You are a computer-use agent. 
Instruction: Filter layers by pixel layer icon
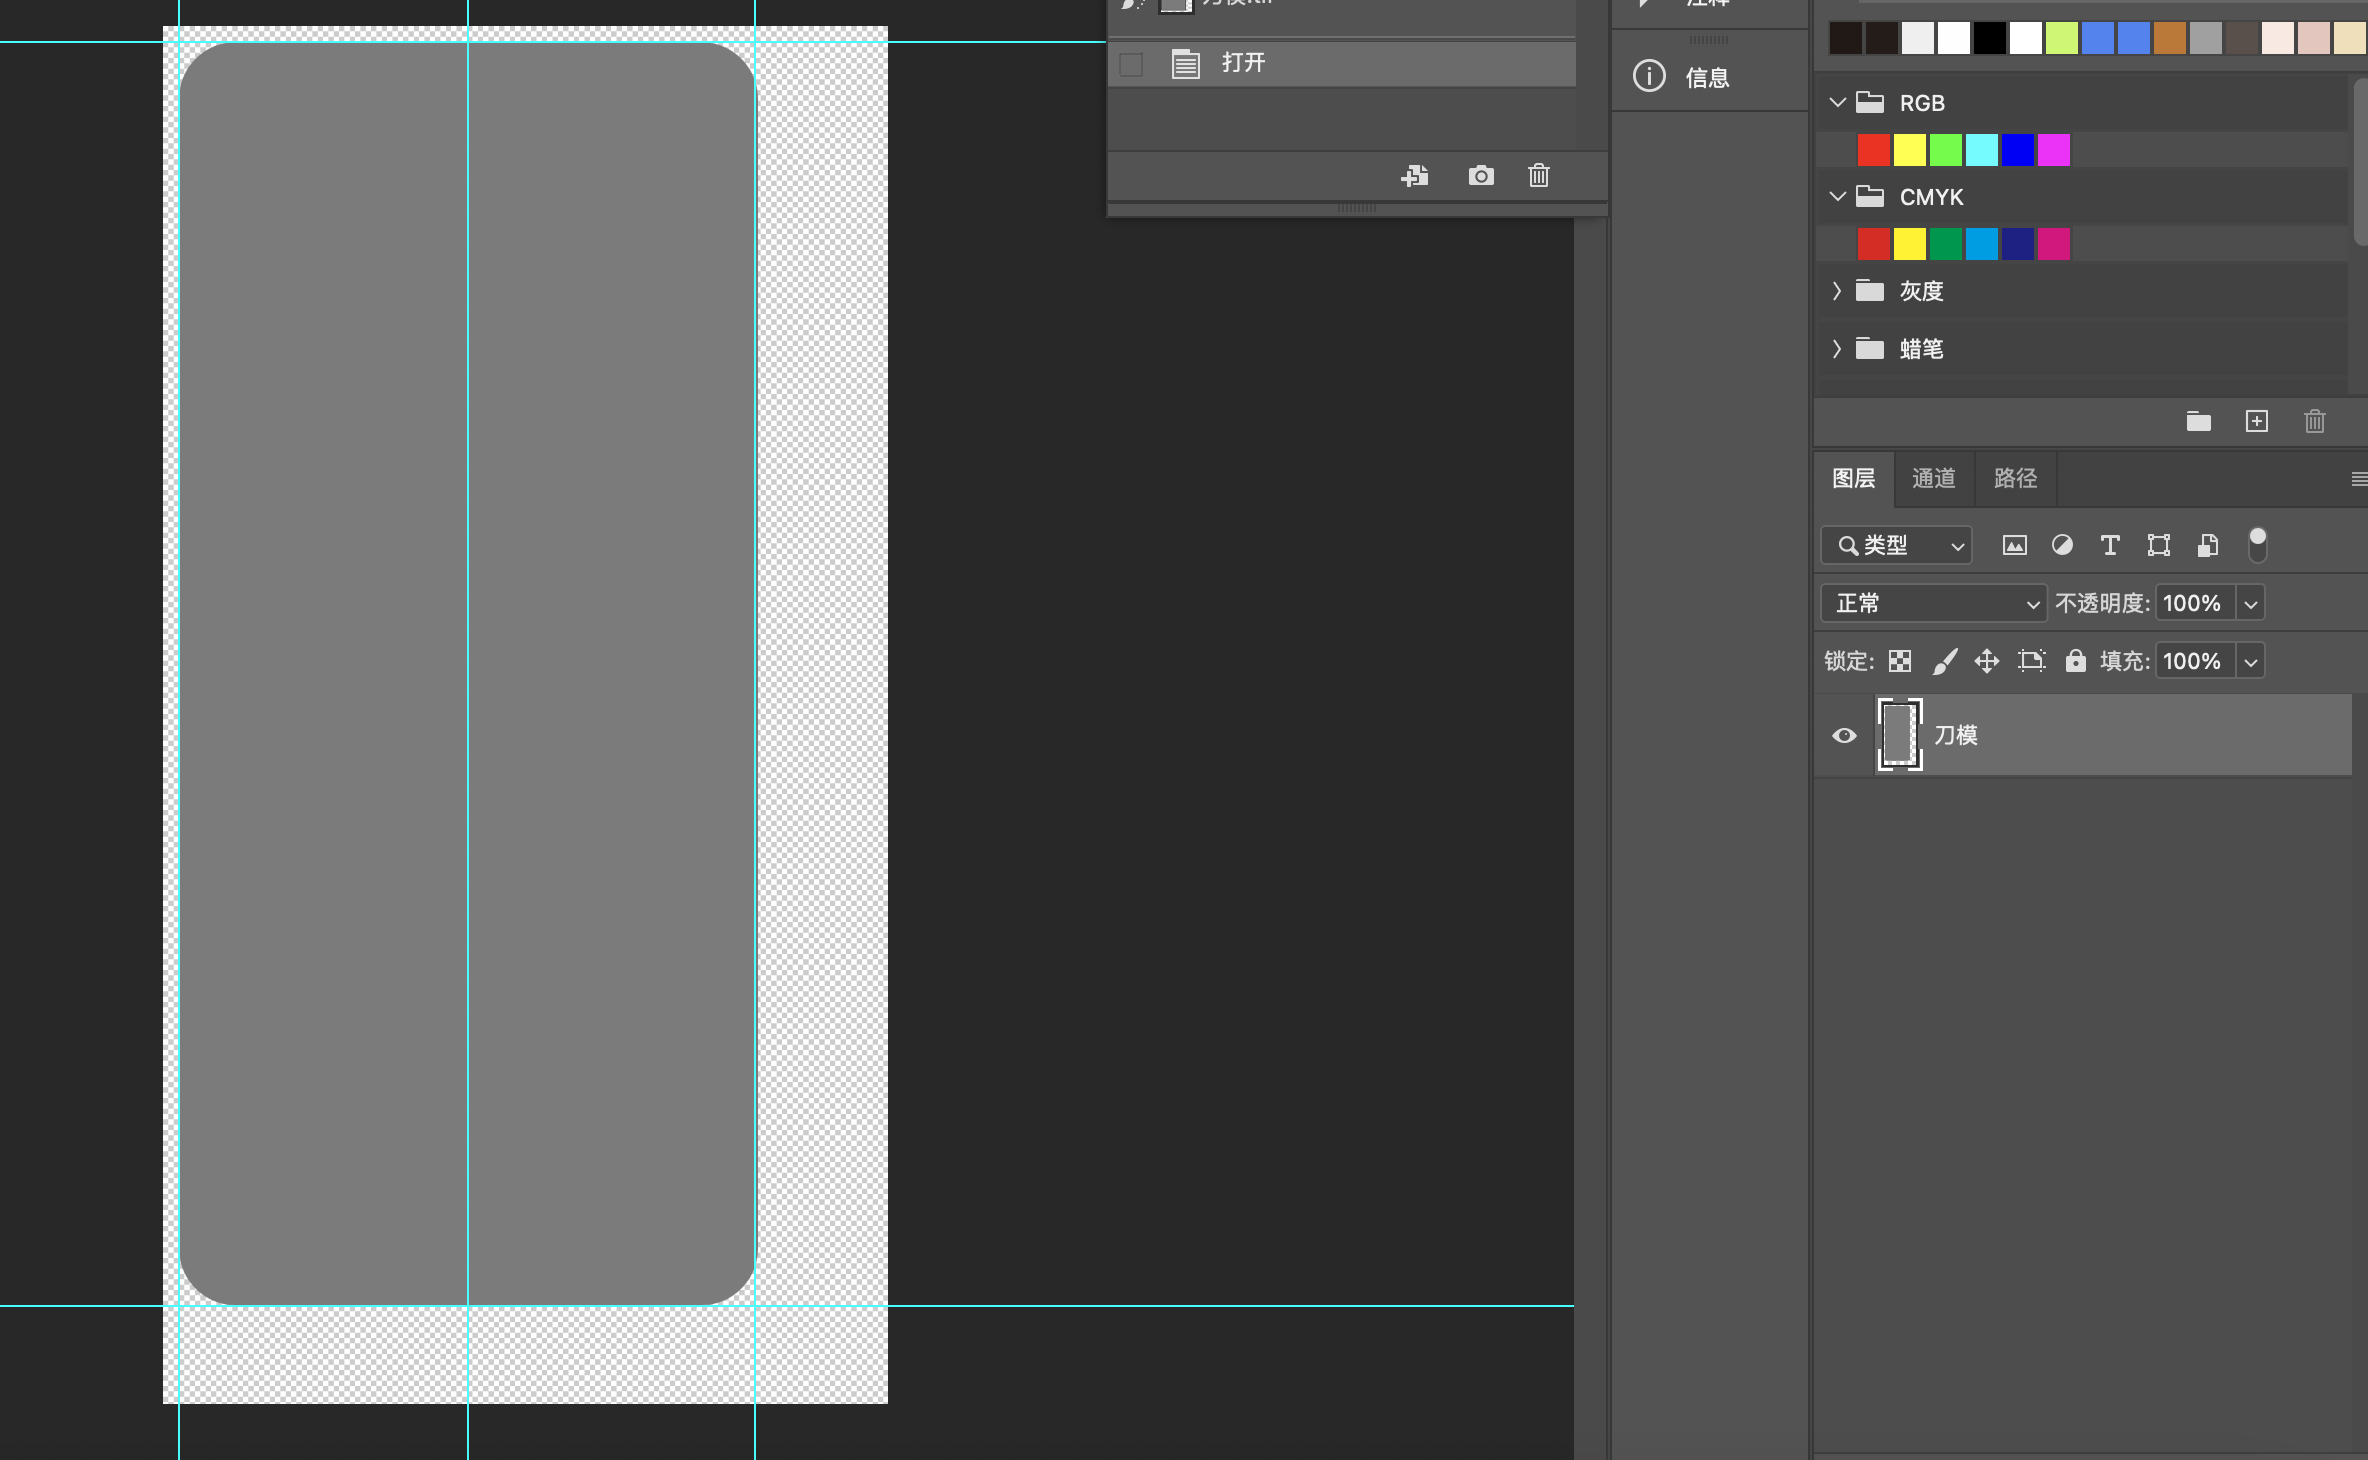pyautogui.click(x=2014, y=545)
